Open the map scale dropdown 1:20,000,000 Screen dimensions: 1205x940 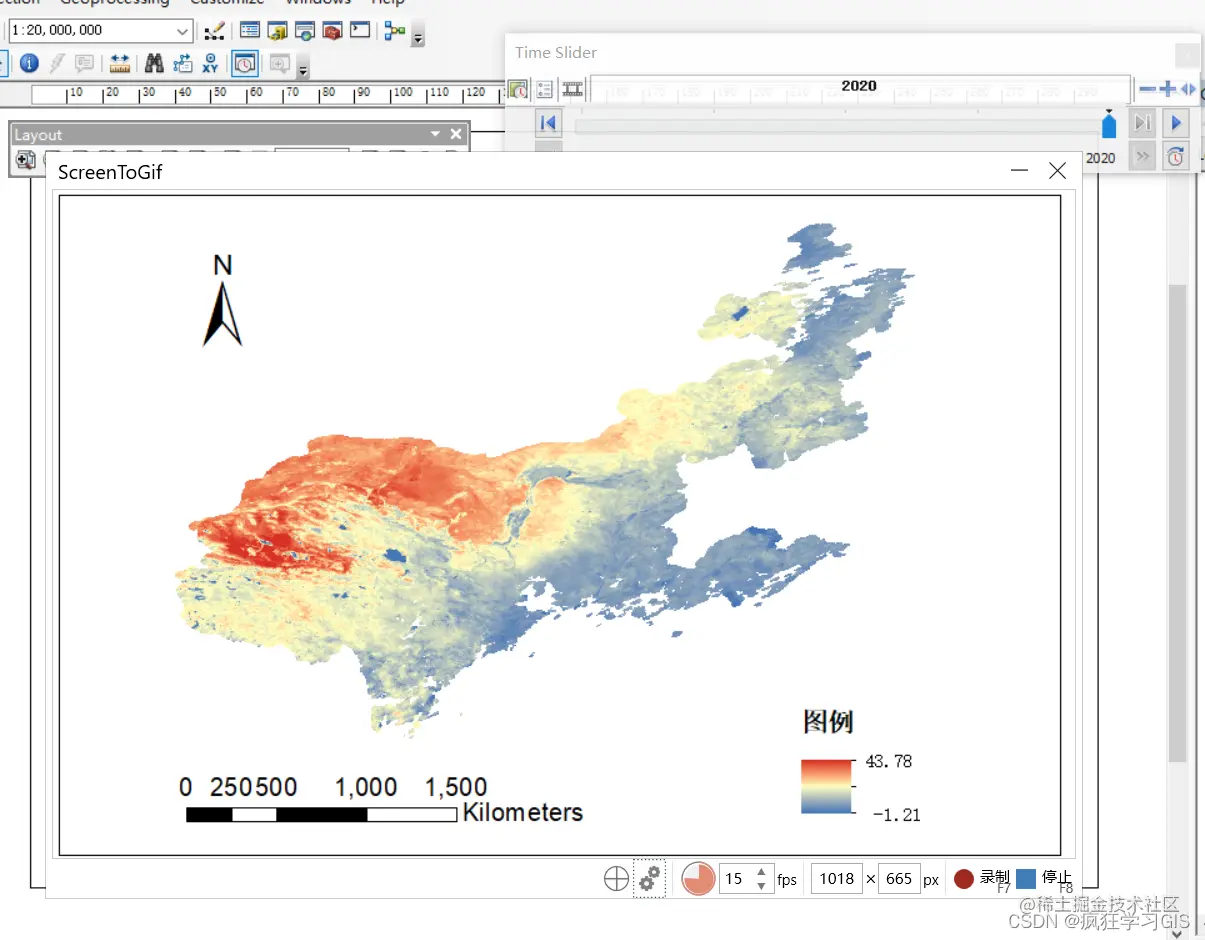coord(183,31)
